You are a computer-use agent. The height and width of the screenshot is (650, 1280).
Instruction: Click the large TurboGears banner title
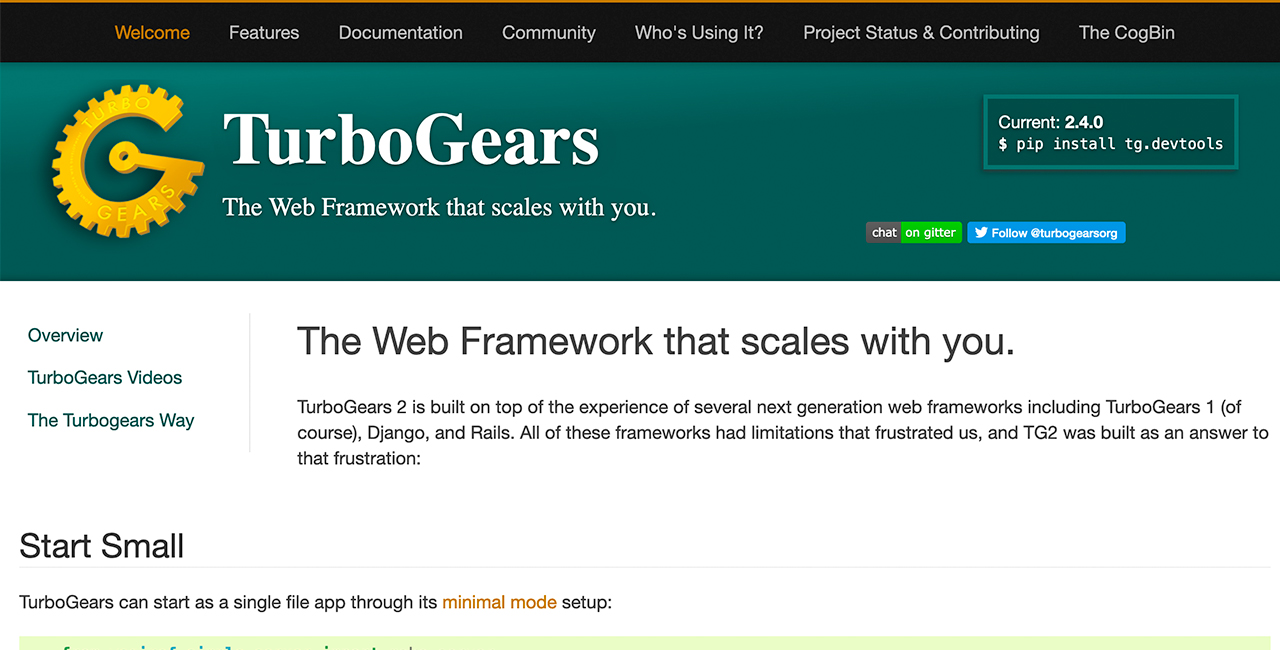tap(411, 140)
